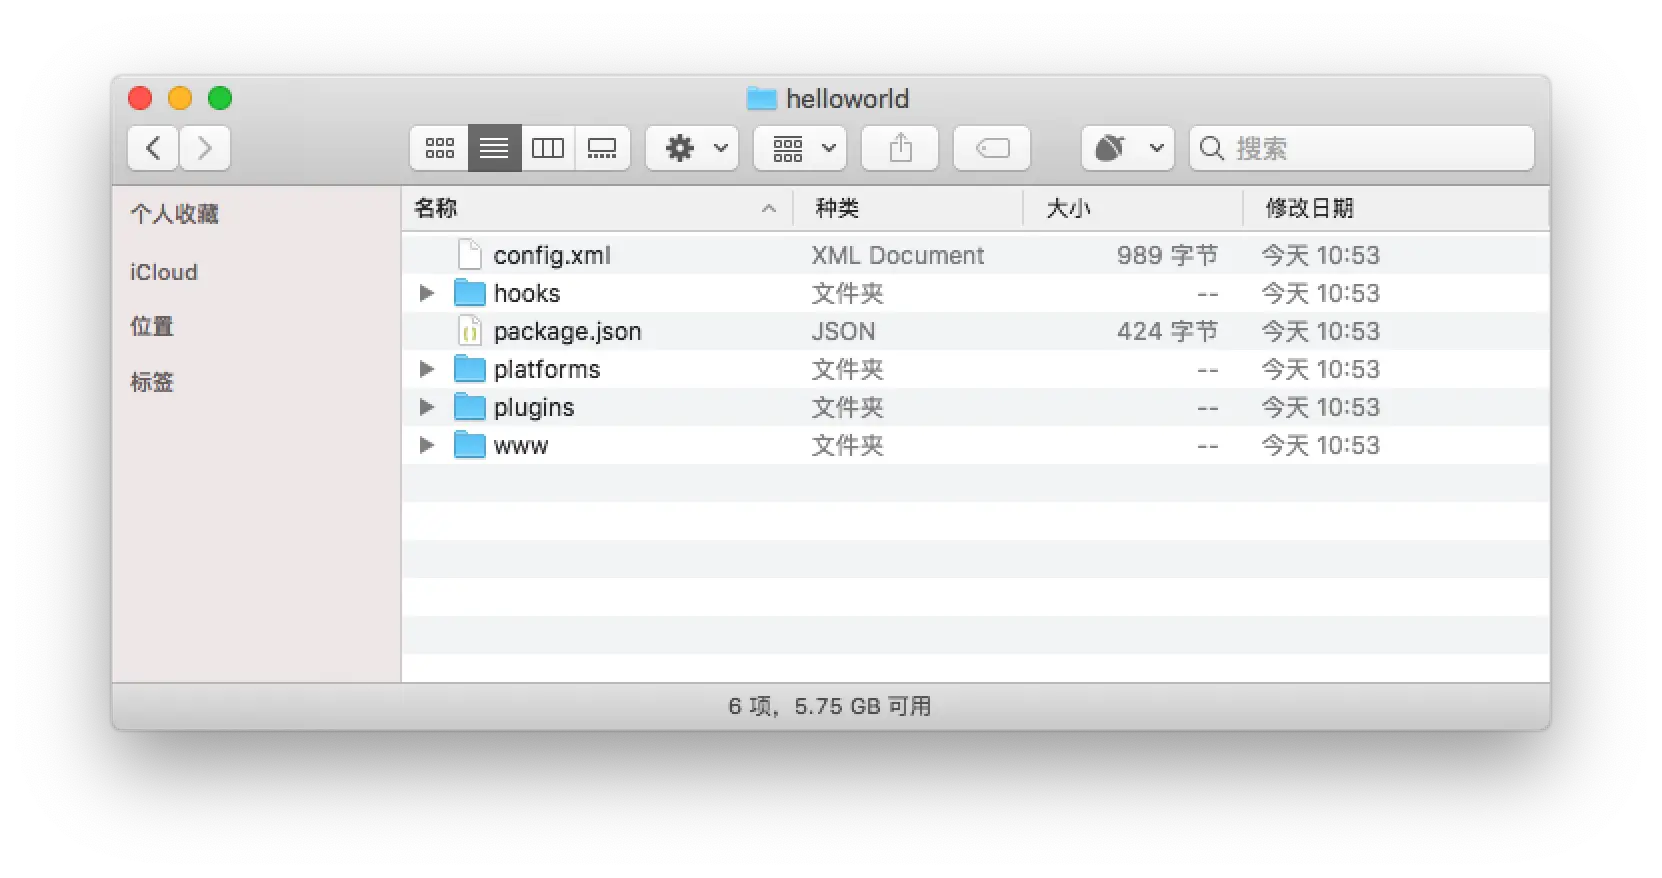Select the www folder icon

(470, 445)
